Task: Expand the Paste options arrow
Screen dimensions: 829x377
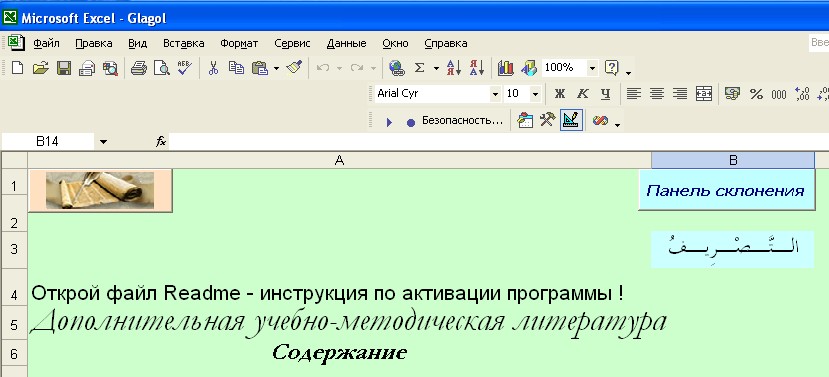Action: pyautogui.click(x=277, y=68)
